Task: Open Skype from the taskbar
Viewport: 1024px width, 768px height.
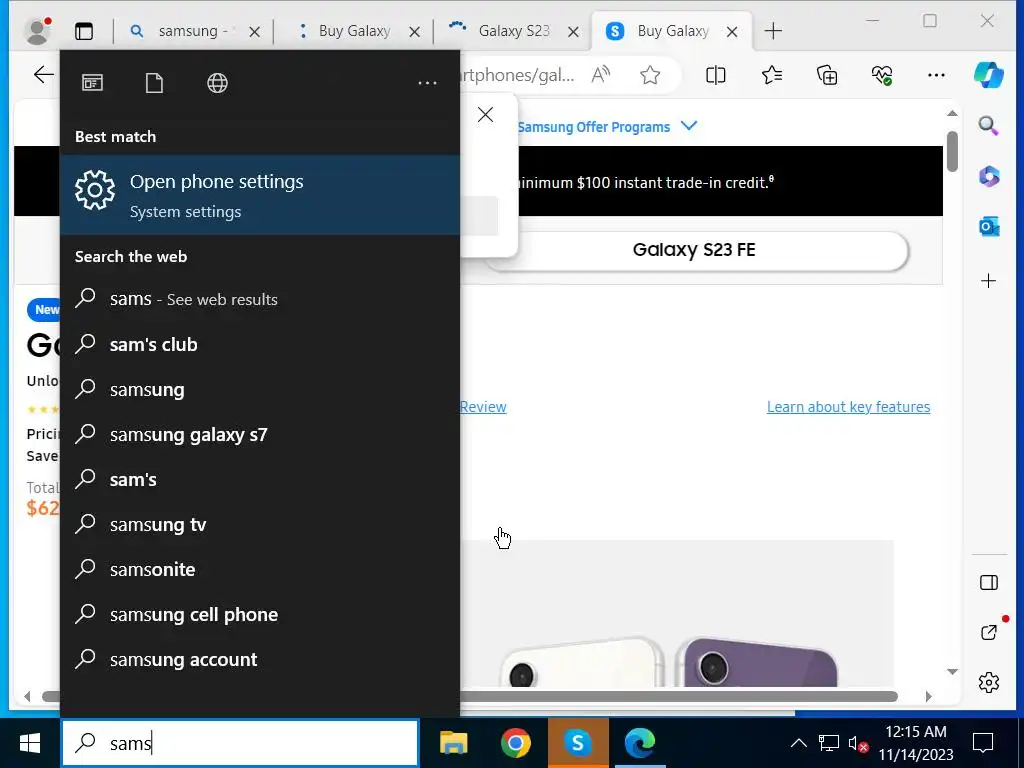Action: tap(578, 743)
